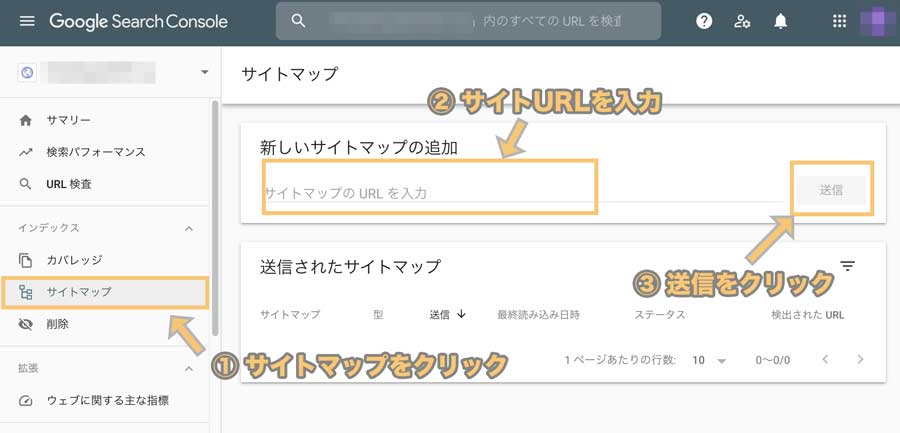Screen dimensions: 900x433
Task: Open the Google apps grid
Action: click(x=839, y=22)
